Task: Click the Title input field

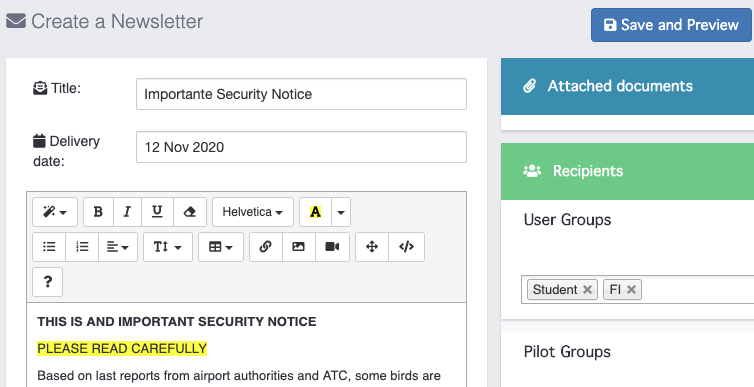Action: (x=301, y=94)
